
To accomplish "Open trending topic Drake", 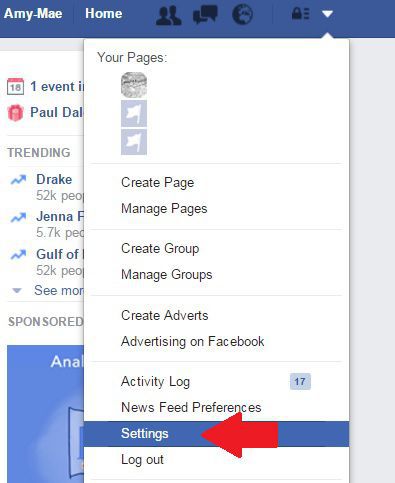I will point(54,179).
